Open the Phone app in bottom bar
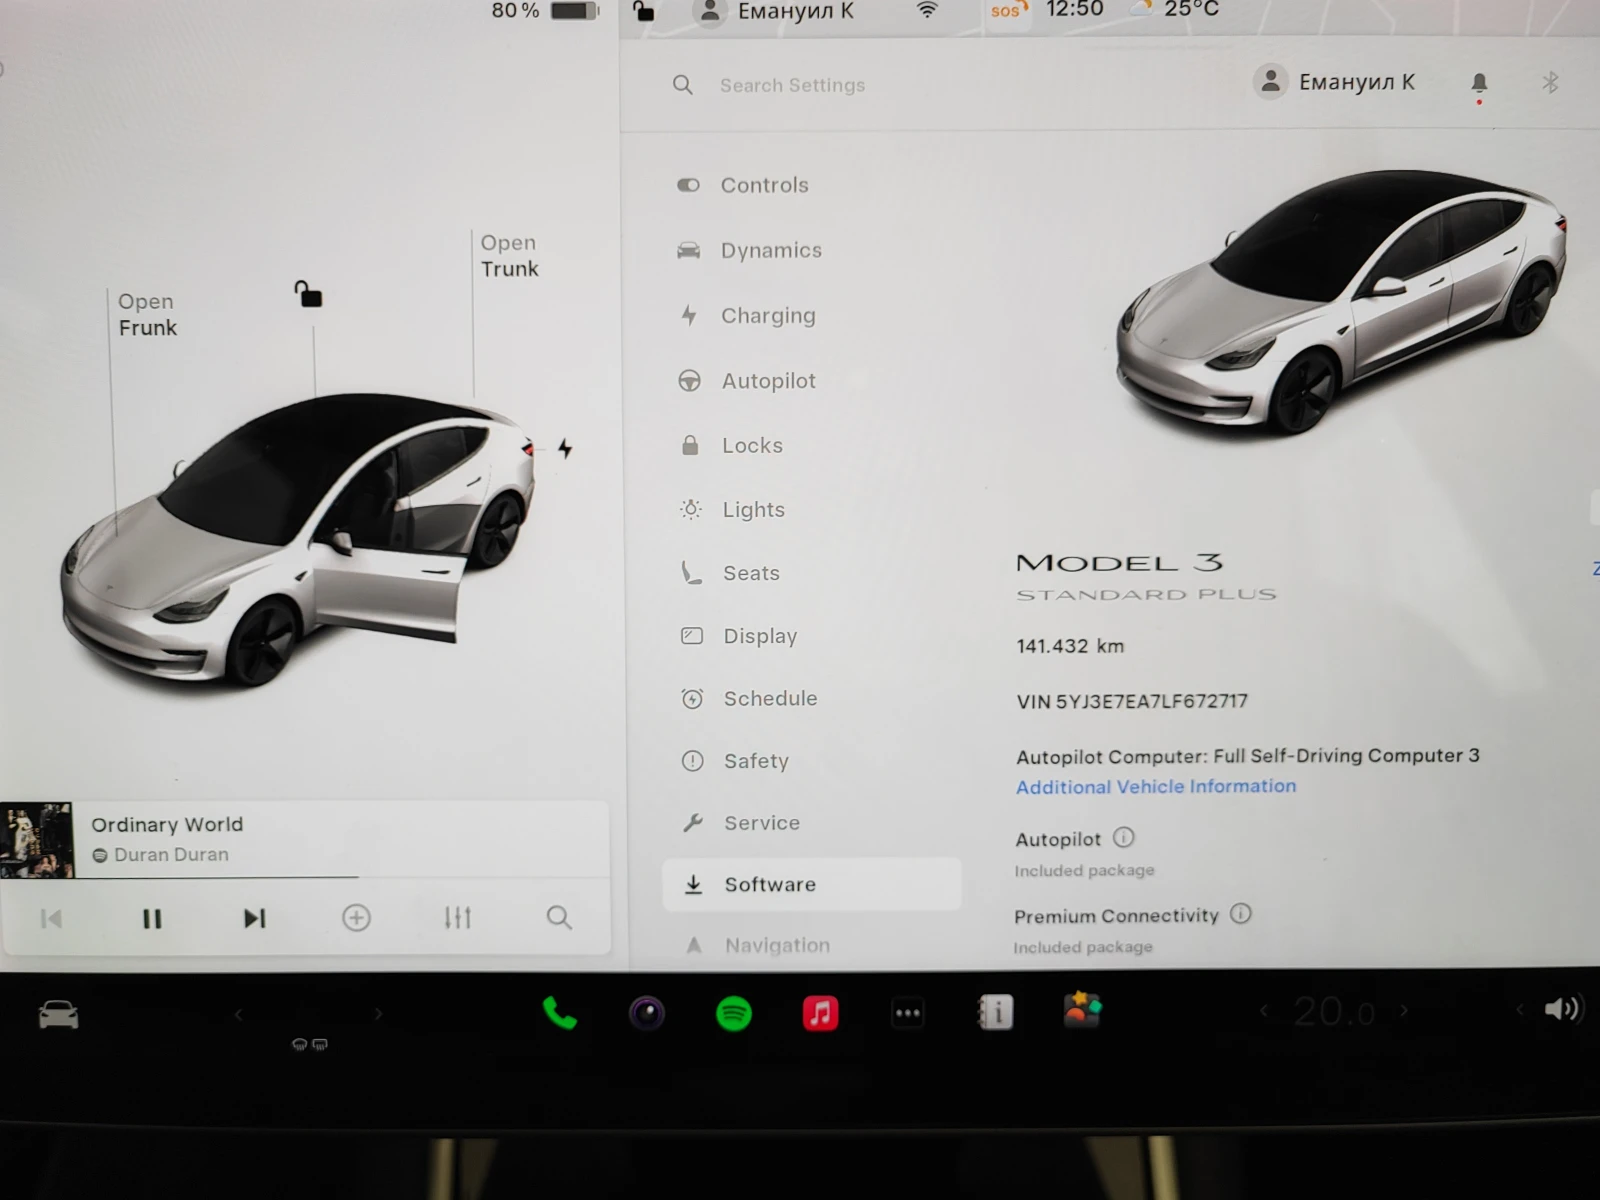This screenshot has height=1200, width=1600. click(x=559, y=1014)
